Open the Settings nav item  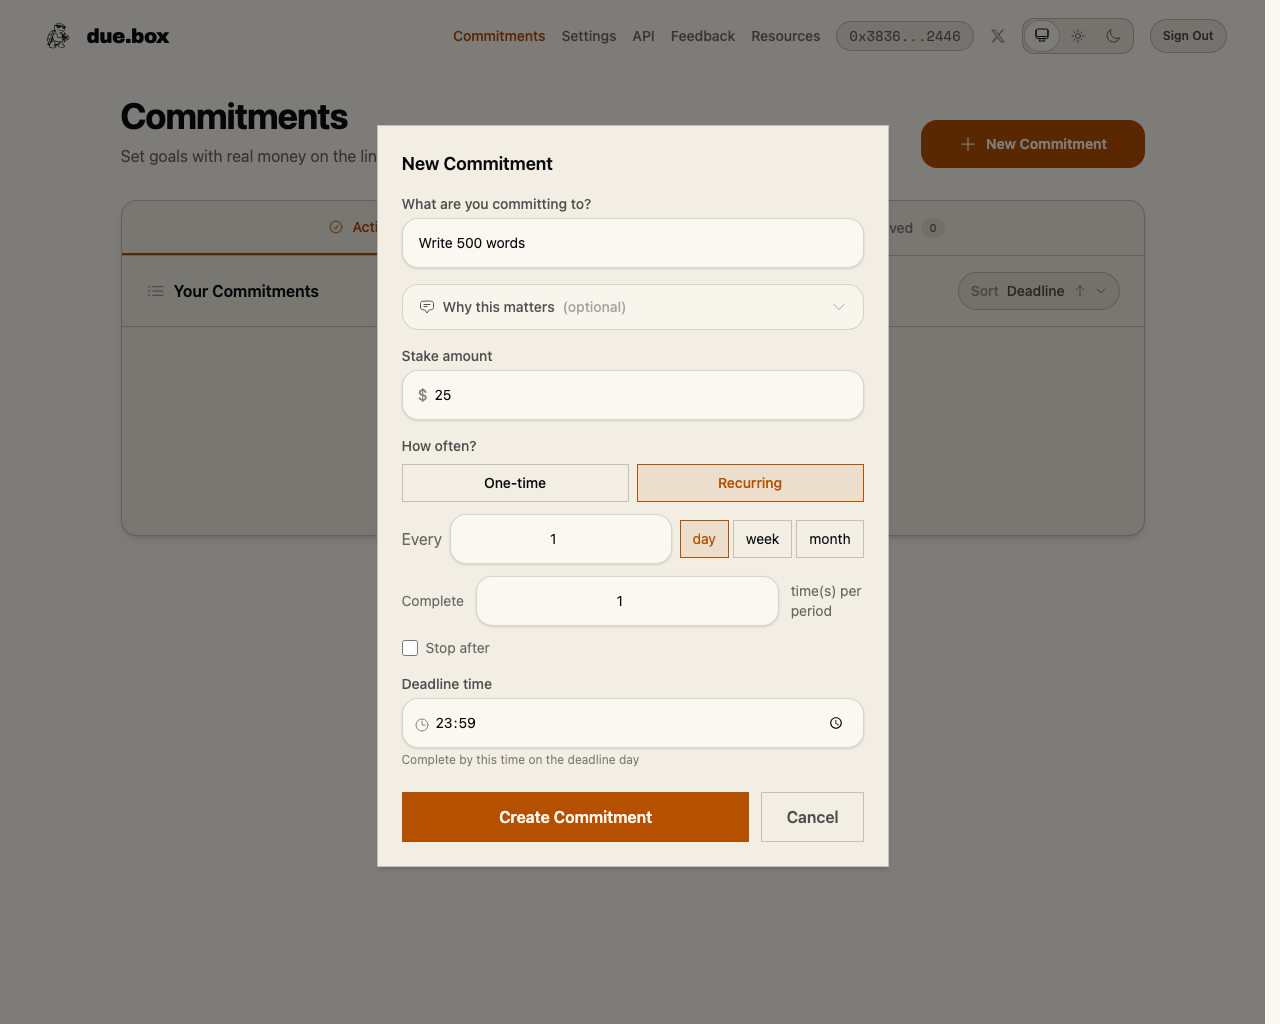pos(589,36)
